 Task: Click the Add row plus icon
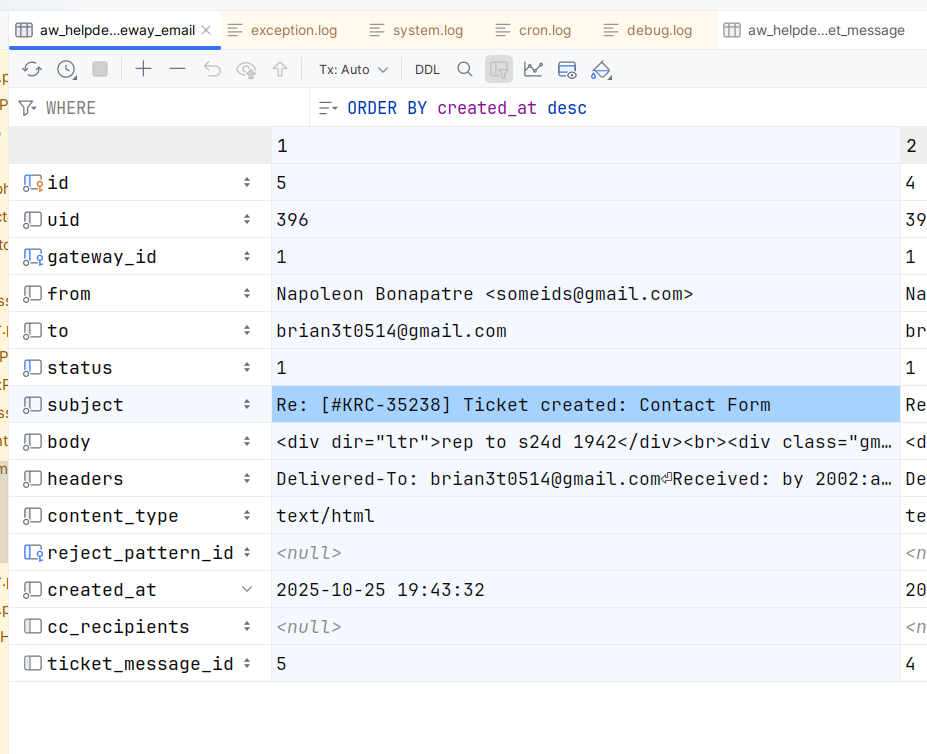point(144,69)
